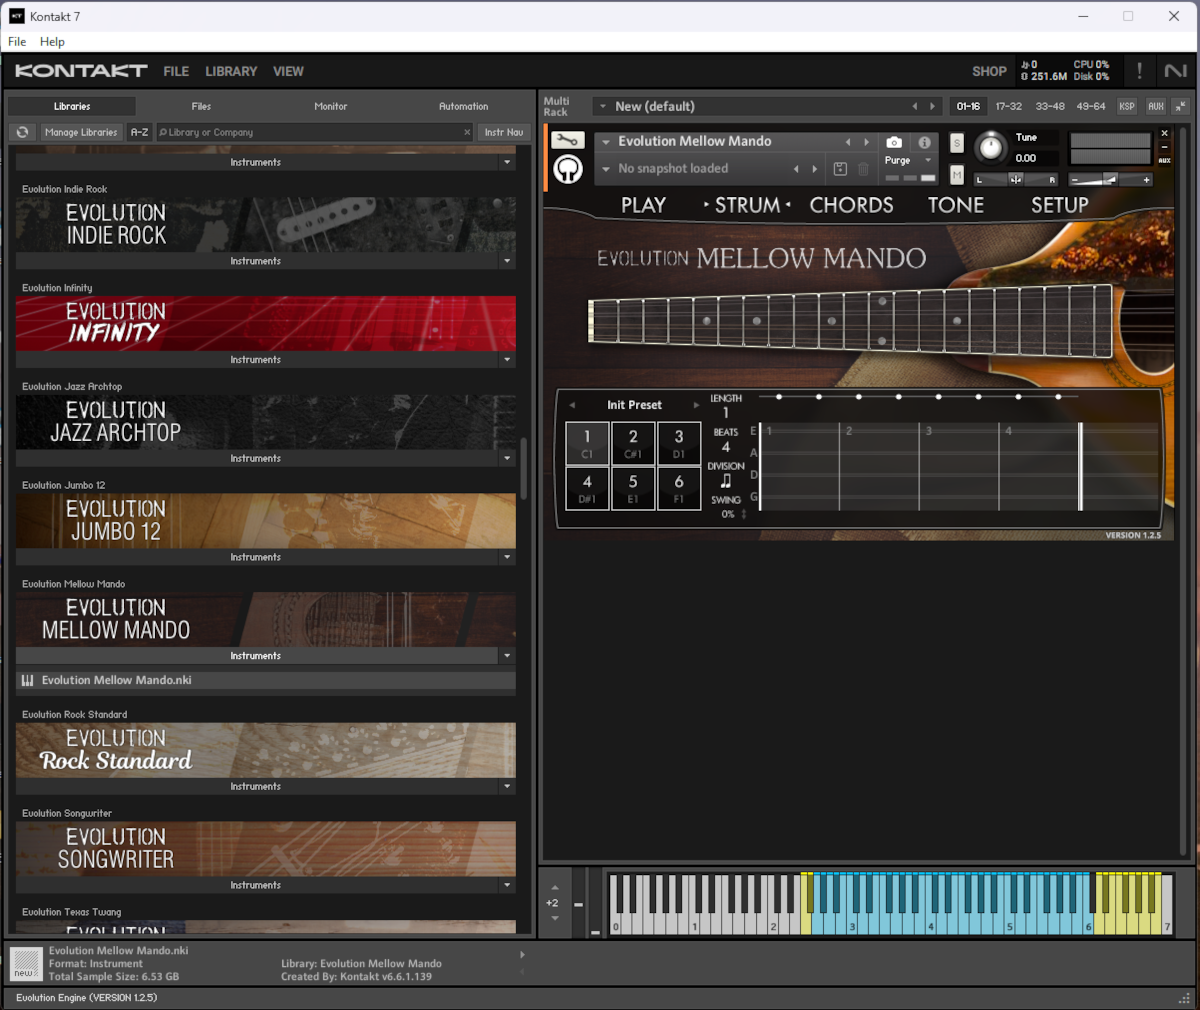Minimize the instrument header with the minus button
Viewport: 1200px width, 1010px height.
(x=1164, y=147)
